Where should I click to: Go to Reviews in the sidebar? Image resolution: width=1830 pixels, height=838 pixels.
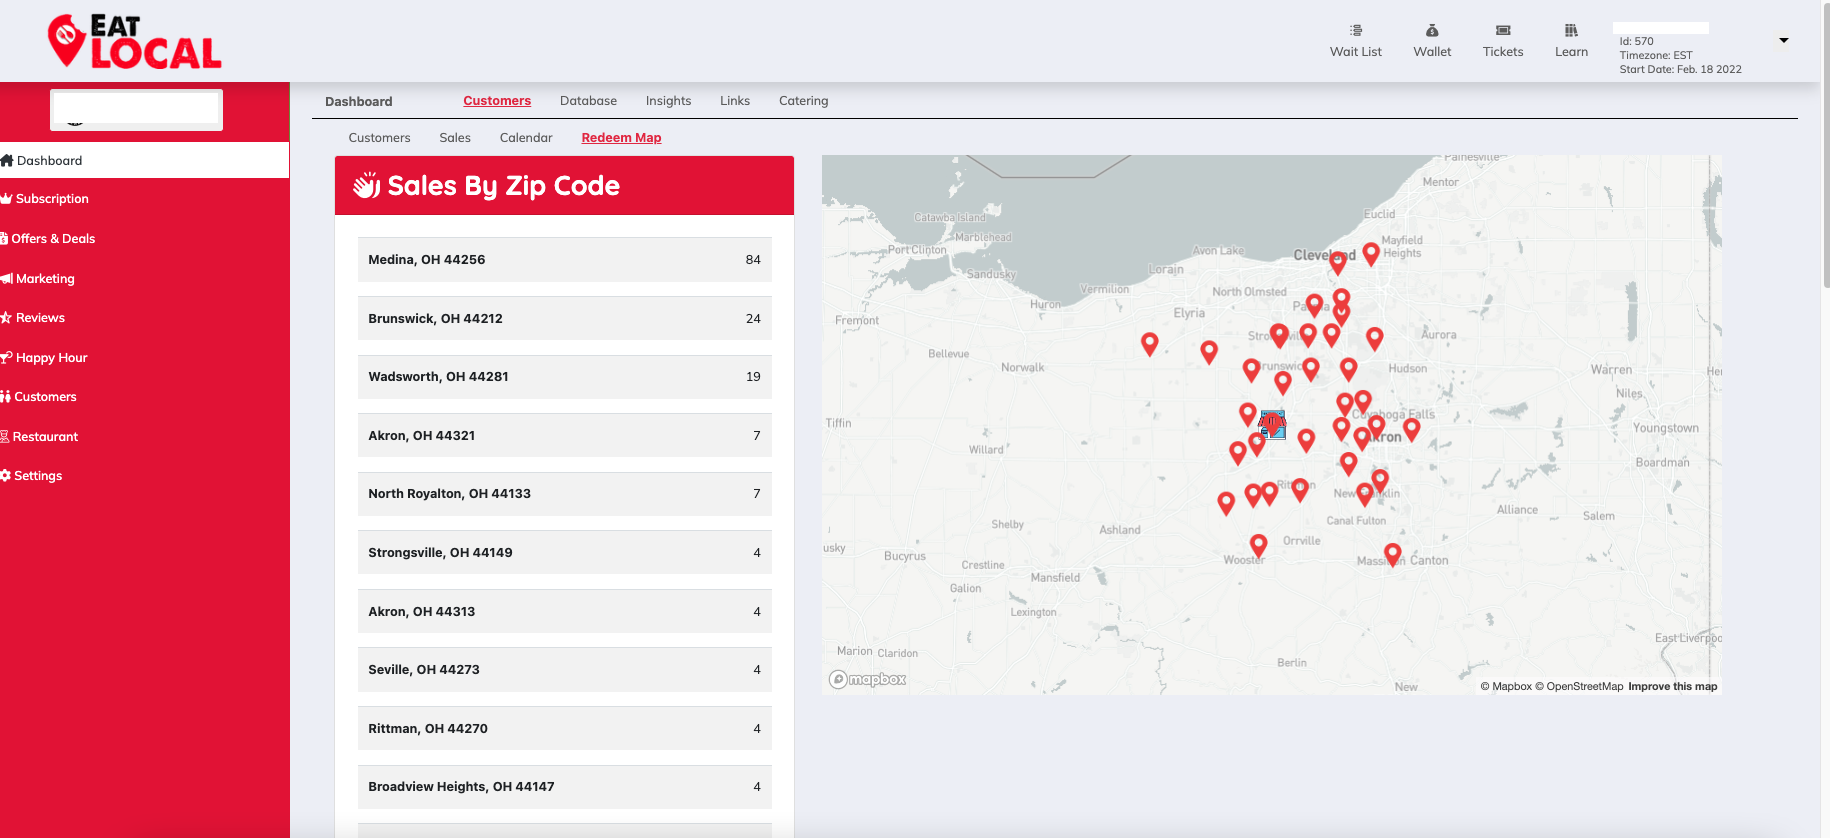point(40,318)
